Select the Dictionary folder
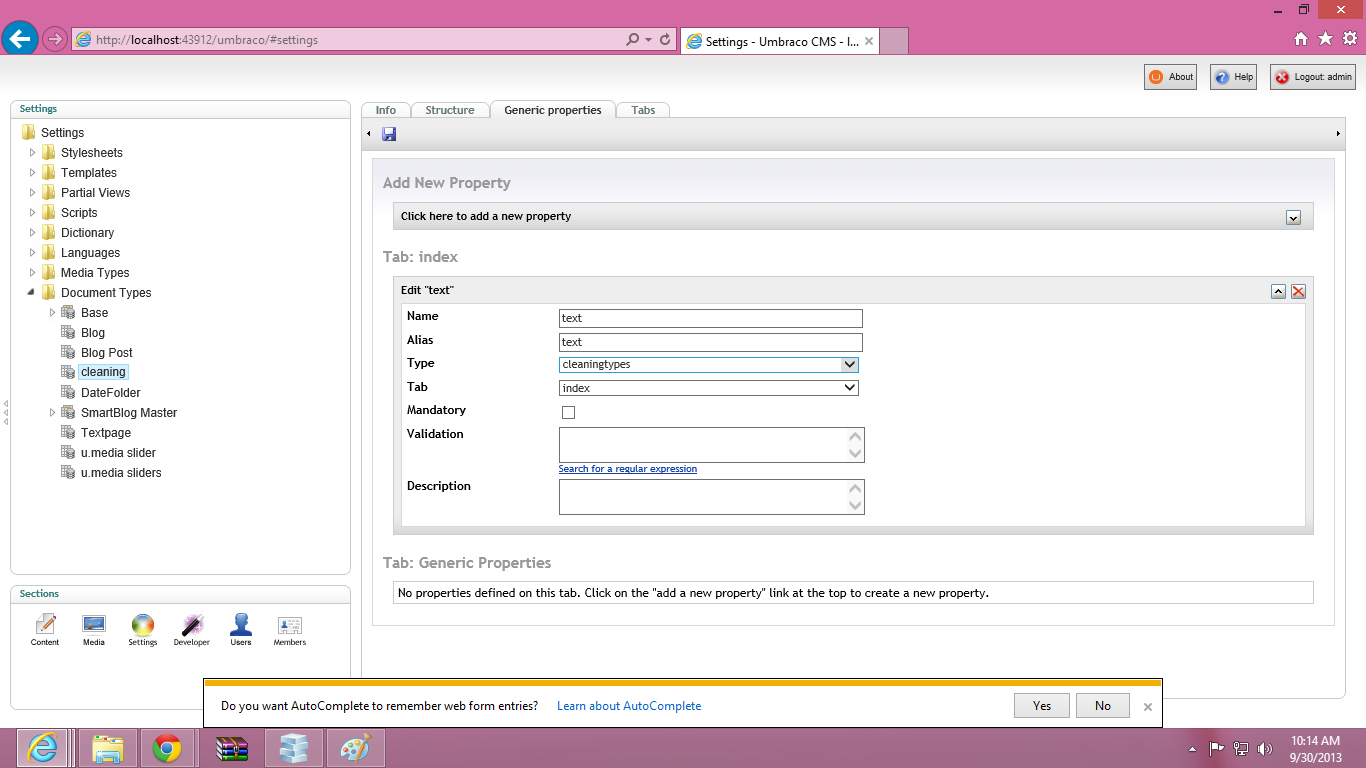 (87, 233)
